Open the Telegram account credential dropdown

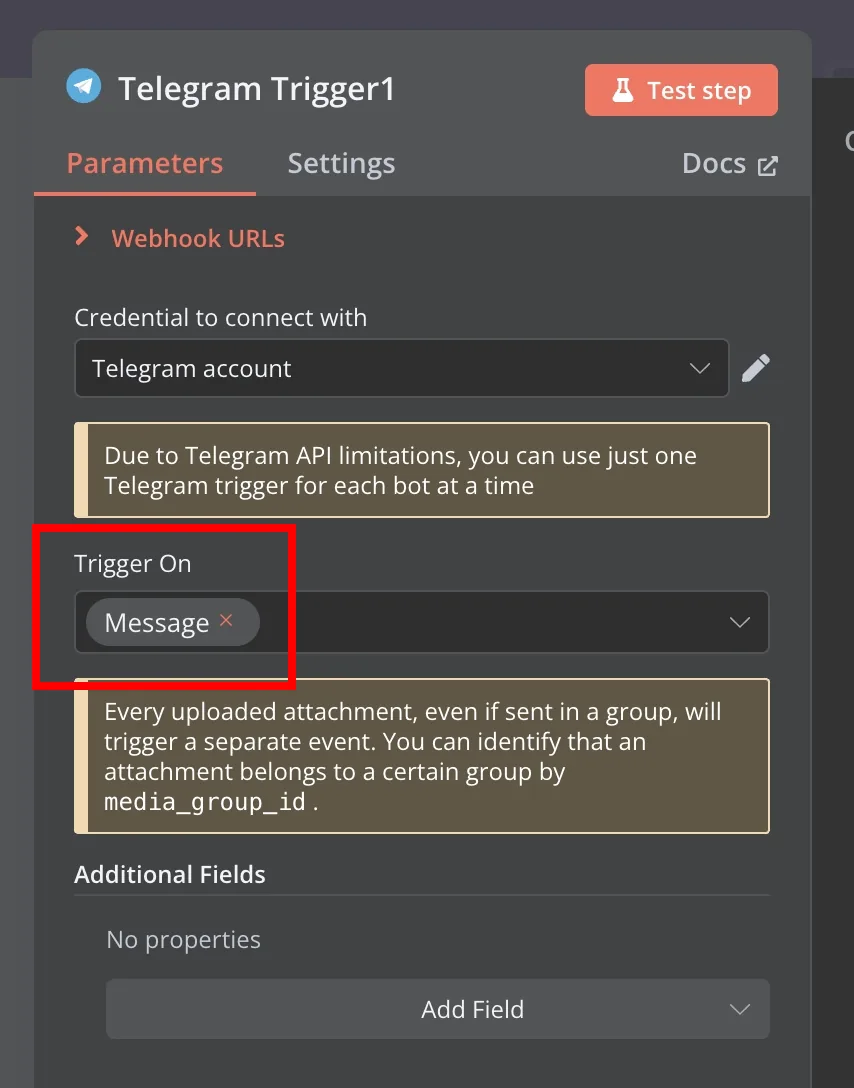point(402,368)
